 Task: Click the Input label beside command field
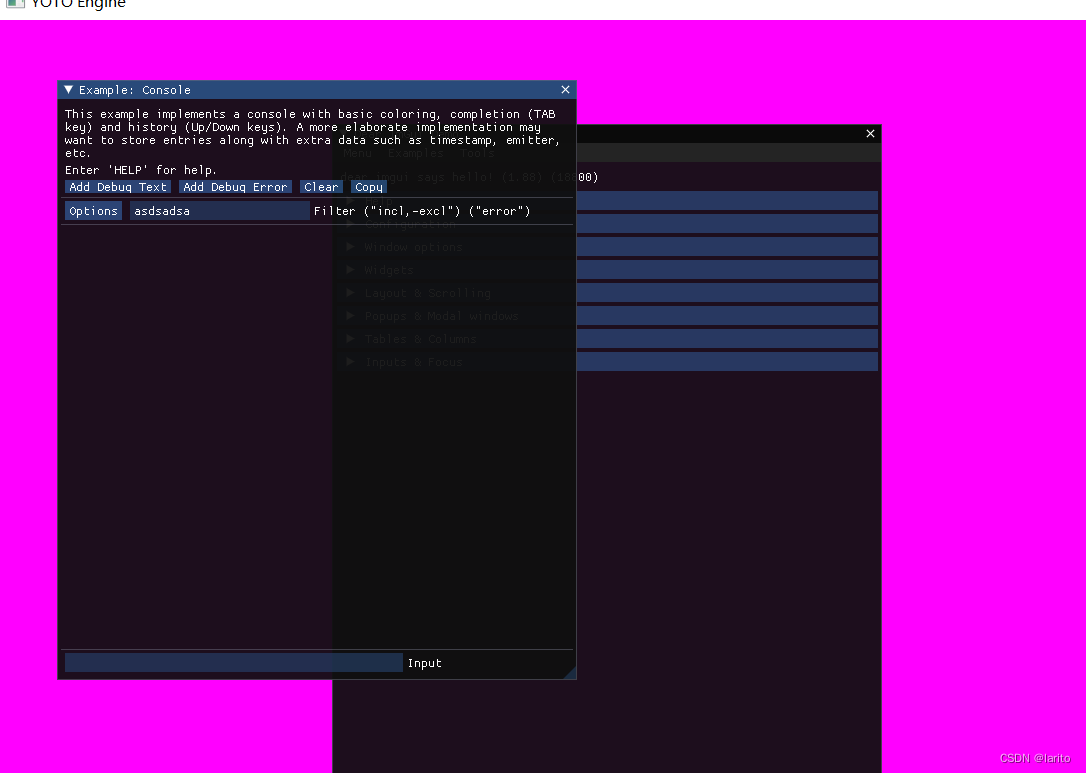(425, 663)
